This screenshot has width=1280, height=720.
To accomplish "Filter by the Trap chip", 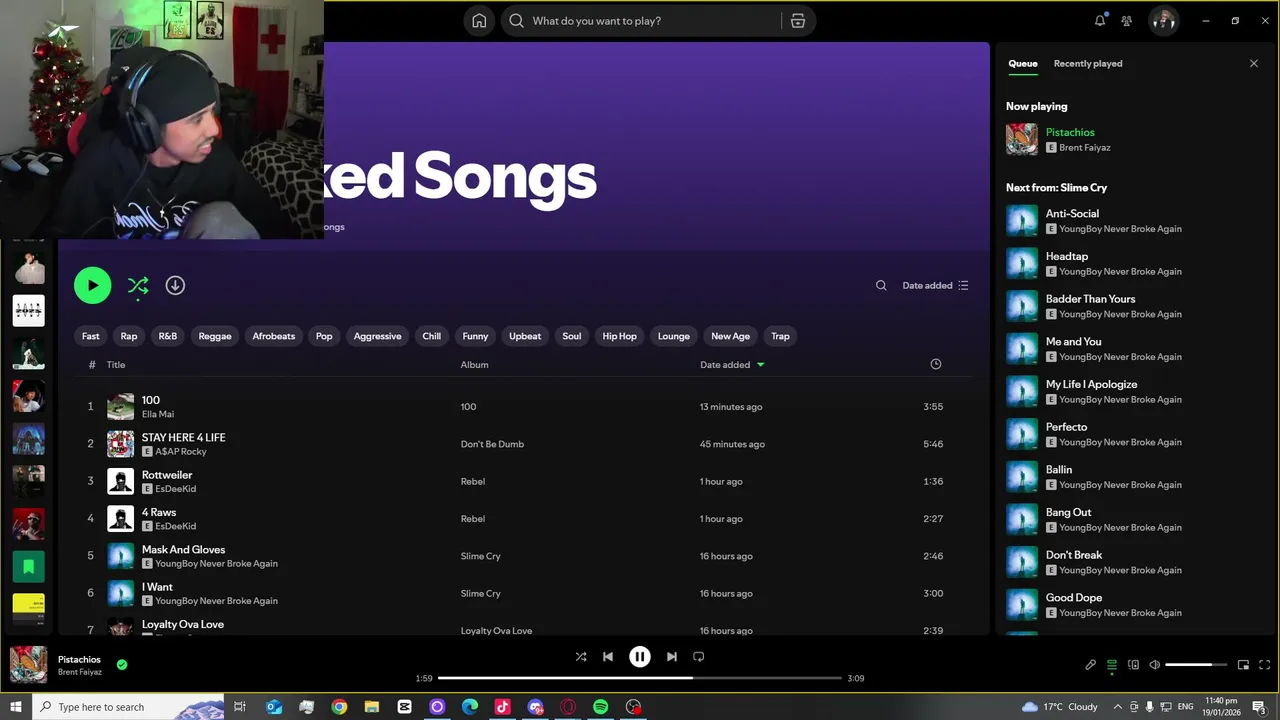I will point(781,336).
